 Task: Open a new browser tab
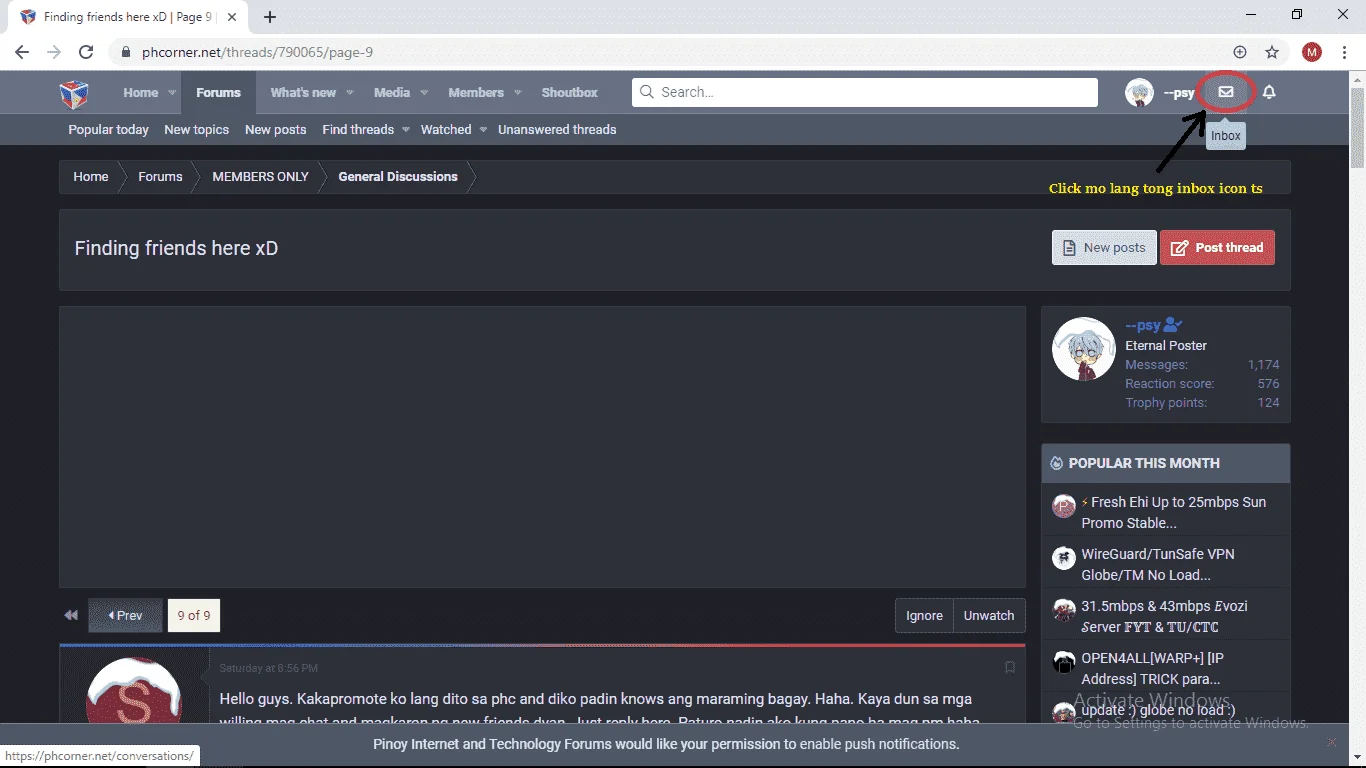[x=270, y=17]
